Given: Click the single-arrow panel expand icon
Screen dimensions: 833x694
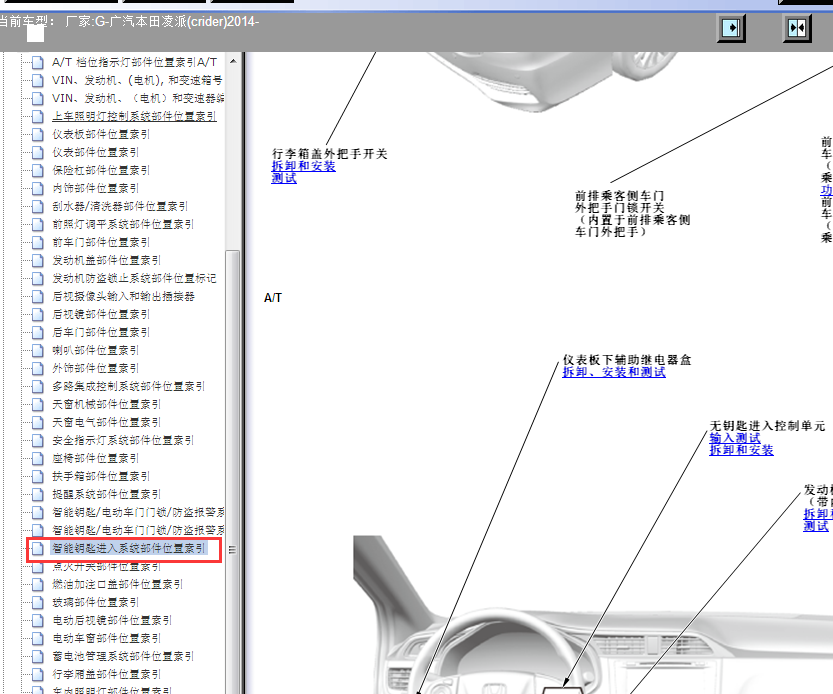Looking at the screenshot, I should click(x=732, y=28).
